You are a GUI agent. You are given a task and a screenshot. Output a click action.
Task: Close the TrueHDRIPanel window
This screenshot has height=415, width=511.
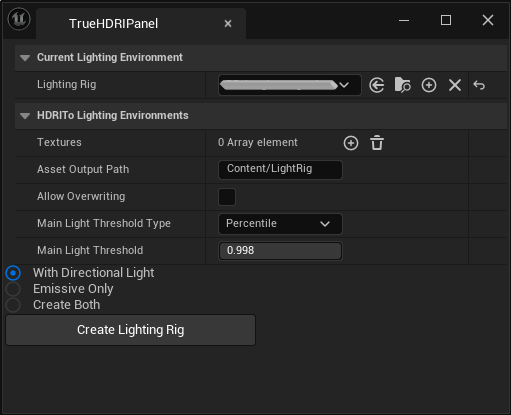tap(488, 20)
